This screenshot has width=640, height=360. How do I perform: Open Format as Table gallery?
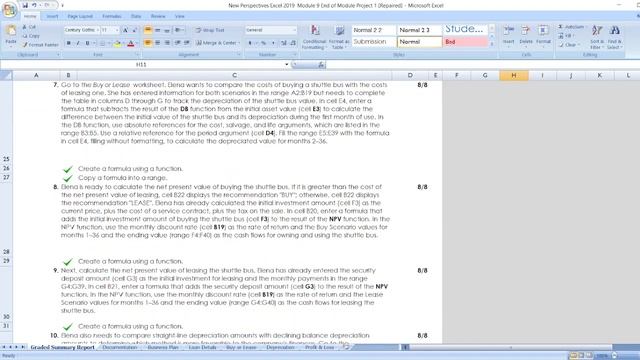(339, 37)
